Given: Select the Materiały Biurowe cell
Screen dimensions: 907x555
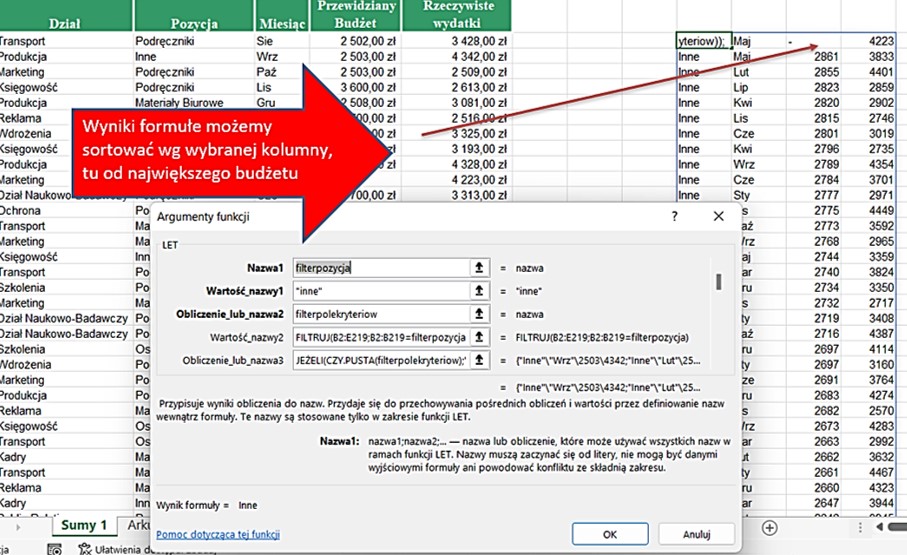Looking at the screenshot, I should pos(194,102).
